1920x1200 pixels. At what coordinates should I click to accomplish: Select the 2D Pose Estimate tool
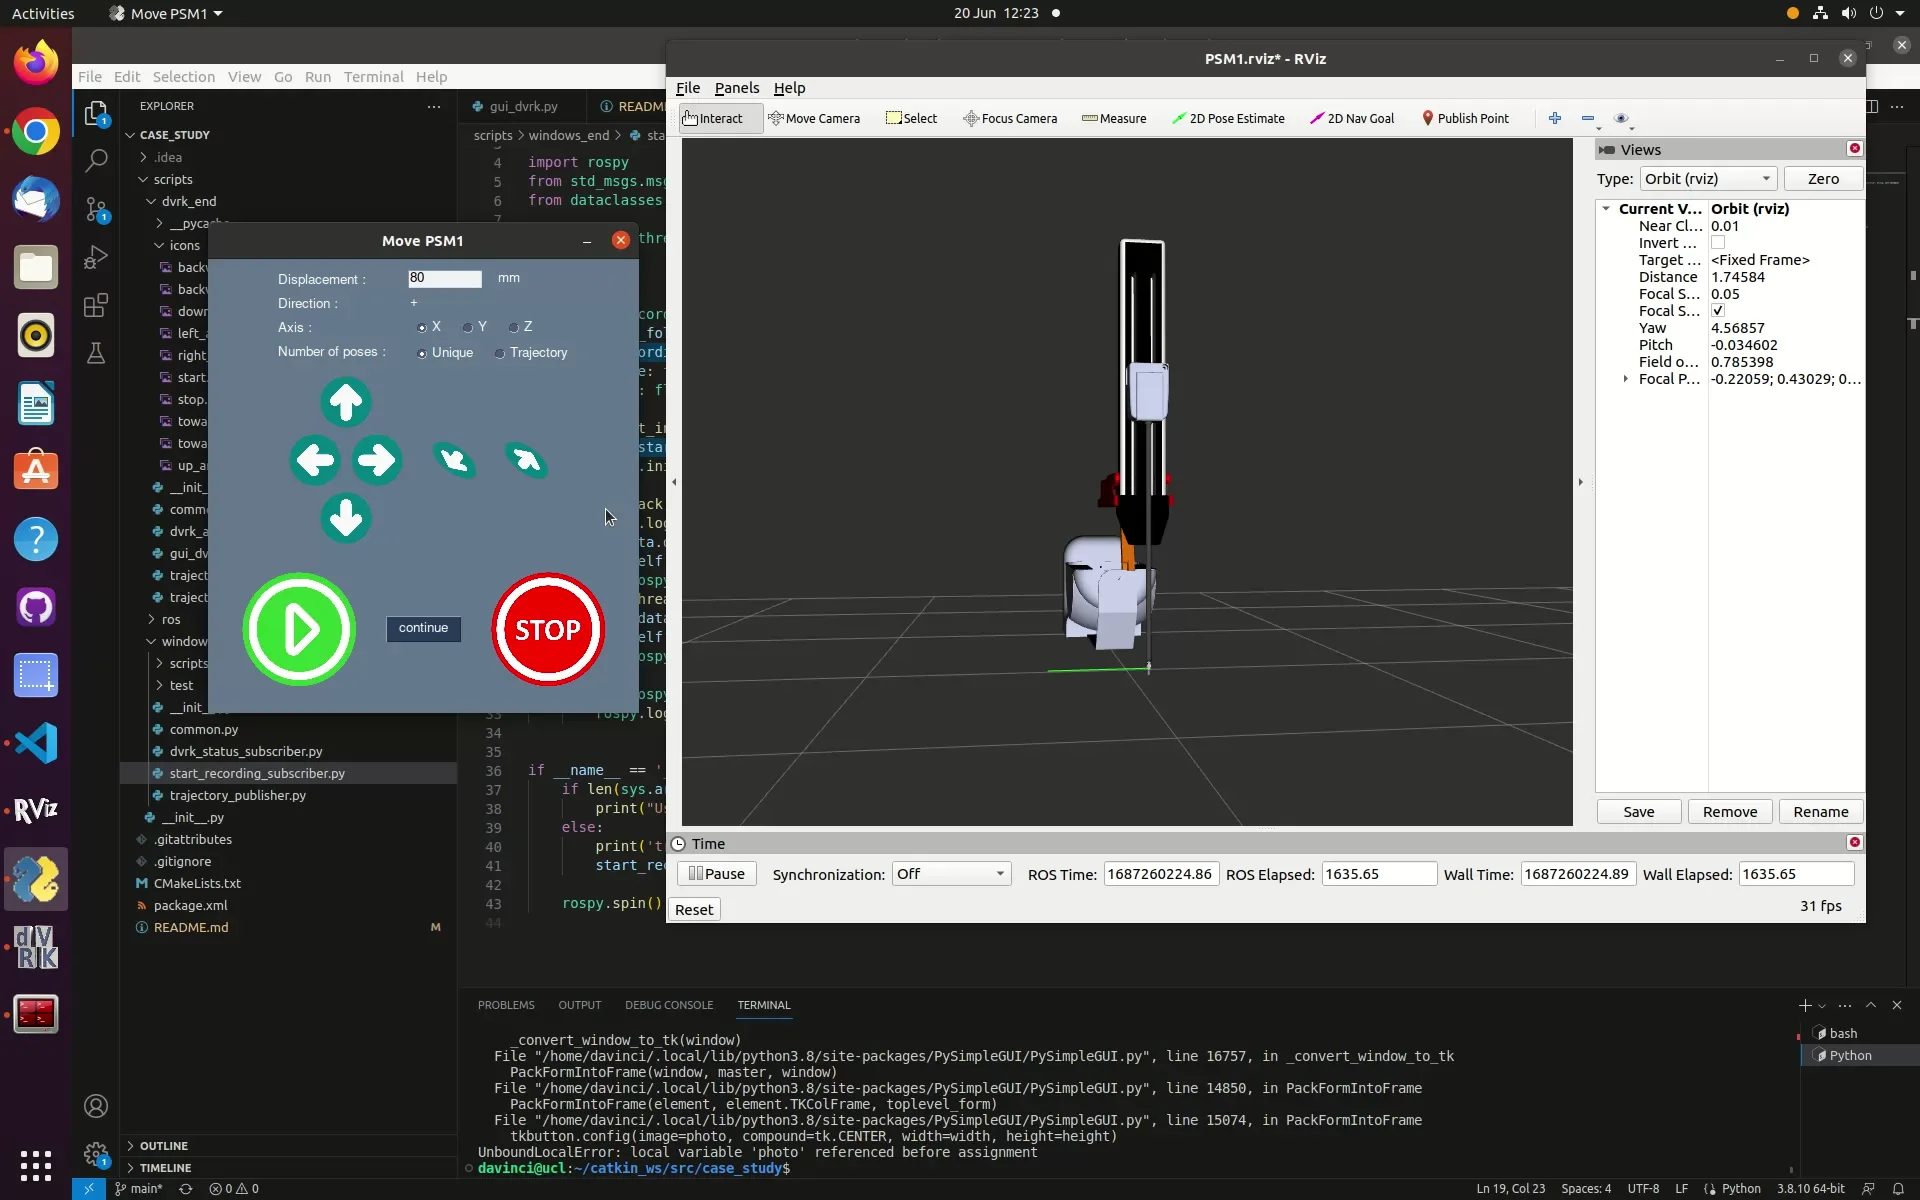tap(1228, 118)
